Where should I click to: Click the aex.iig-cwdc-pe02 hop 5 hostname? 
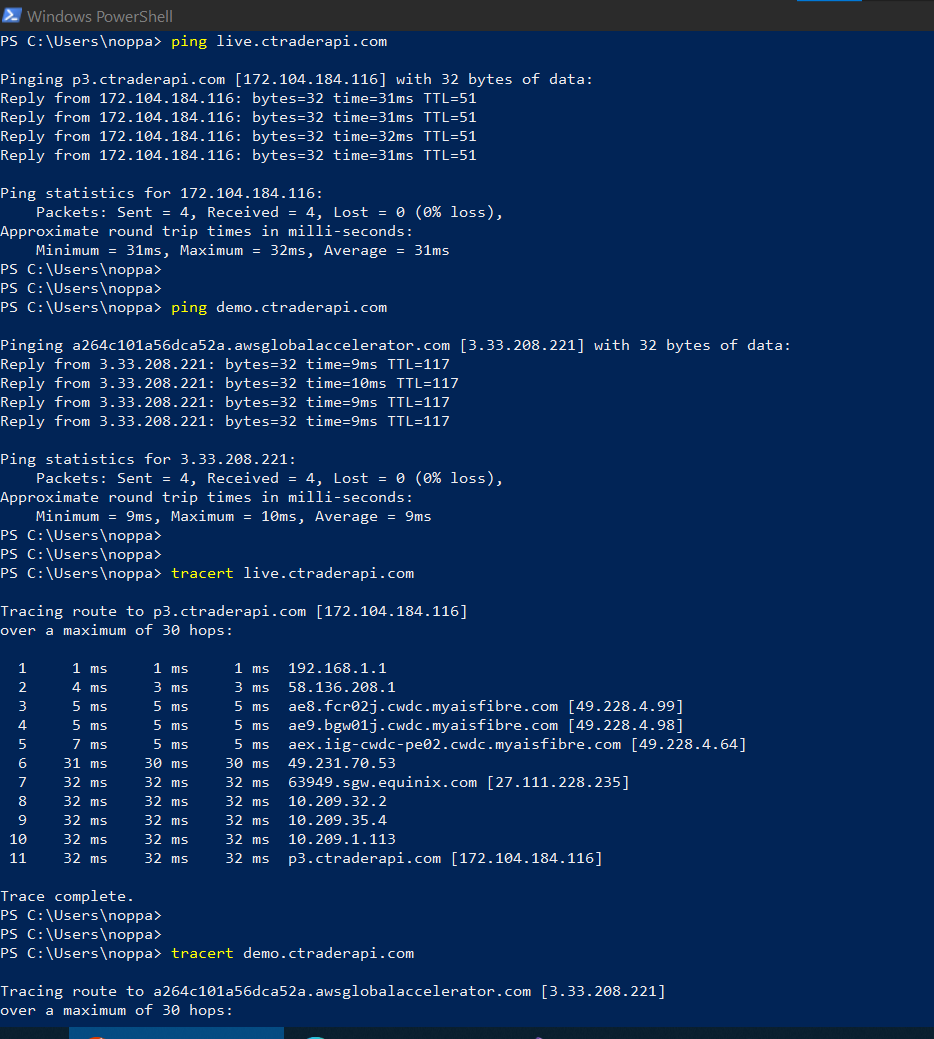454,744
